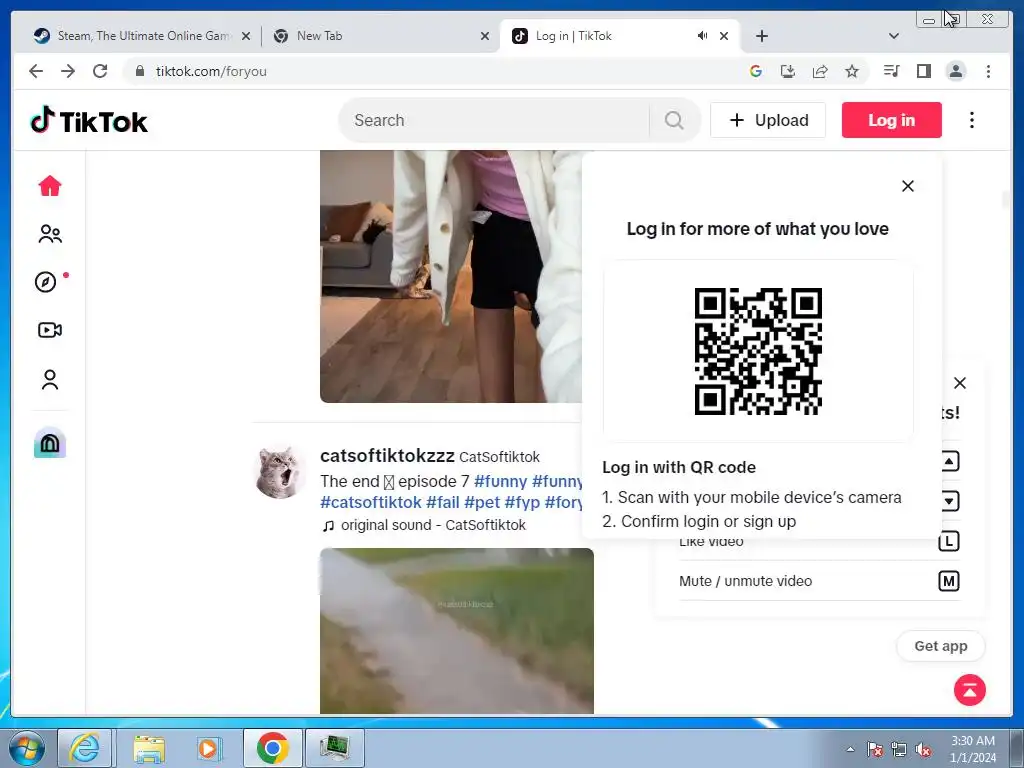This screenshot has height=768, width=1024.
Task: Close the keyboard shortcuts panel
Action: click(959, 383)
